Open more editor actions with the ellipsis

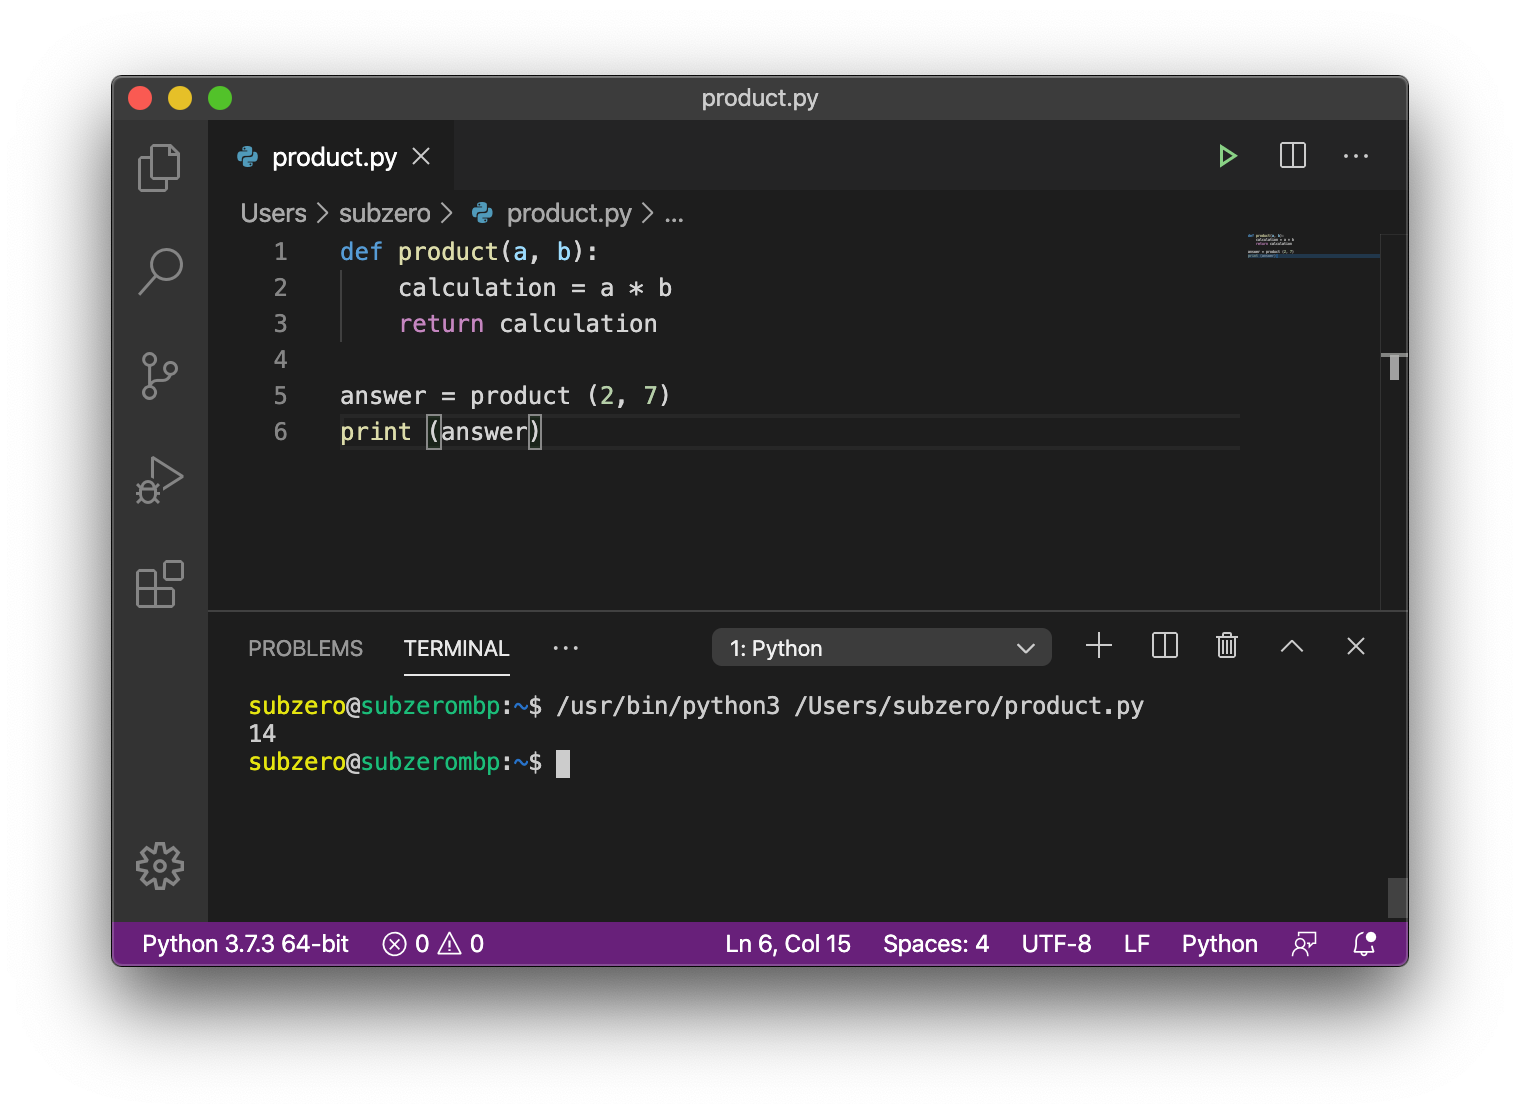point(1356,156)
